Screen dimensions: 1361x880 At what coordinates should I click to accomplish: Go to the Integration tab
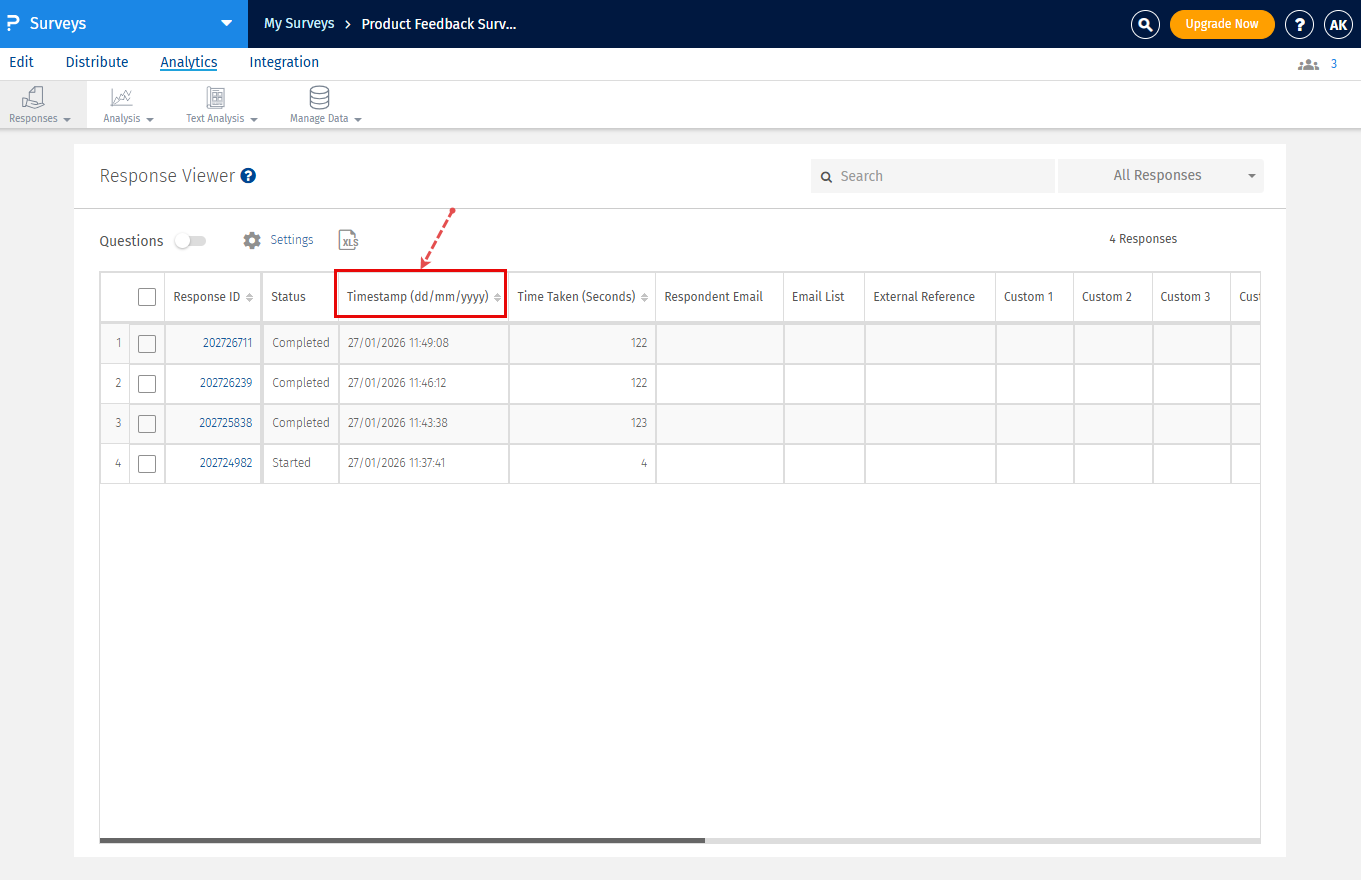coord(284,62)
